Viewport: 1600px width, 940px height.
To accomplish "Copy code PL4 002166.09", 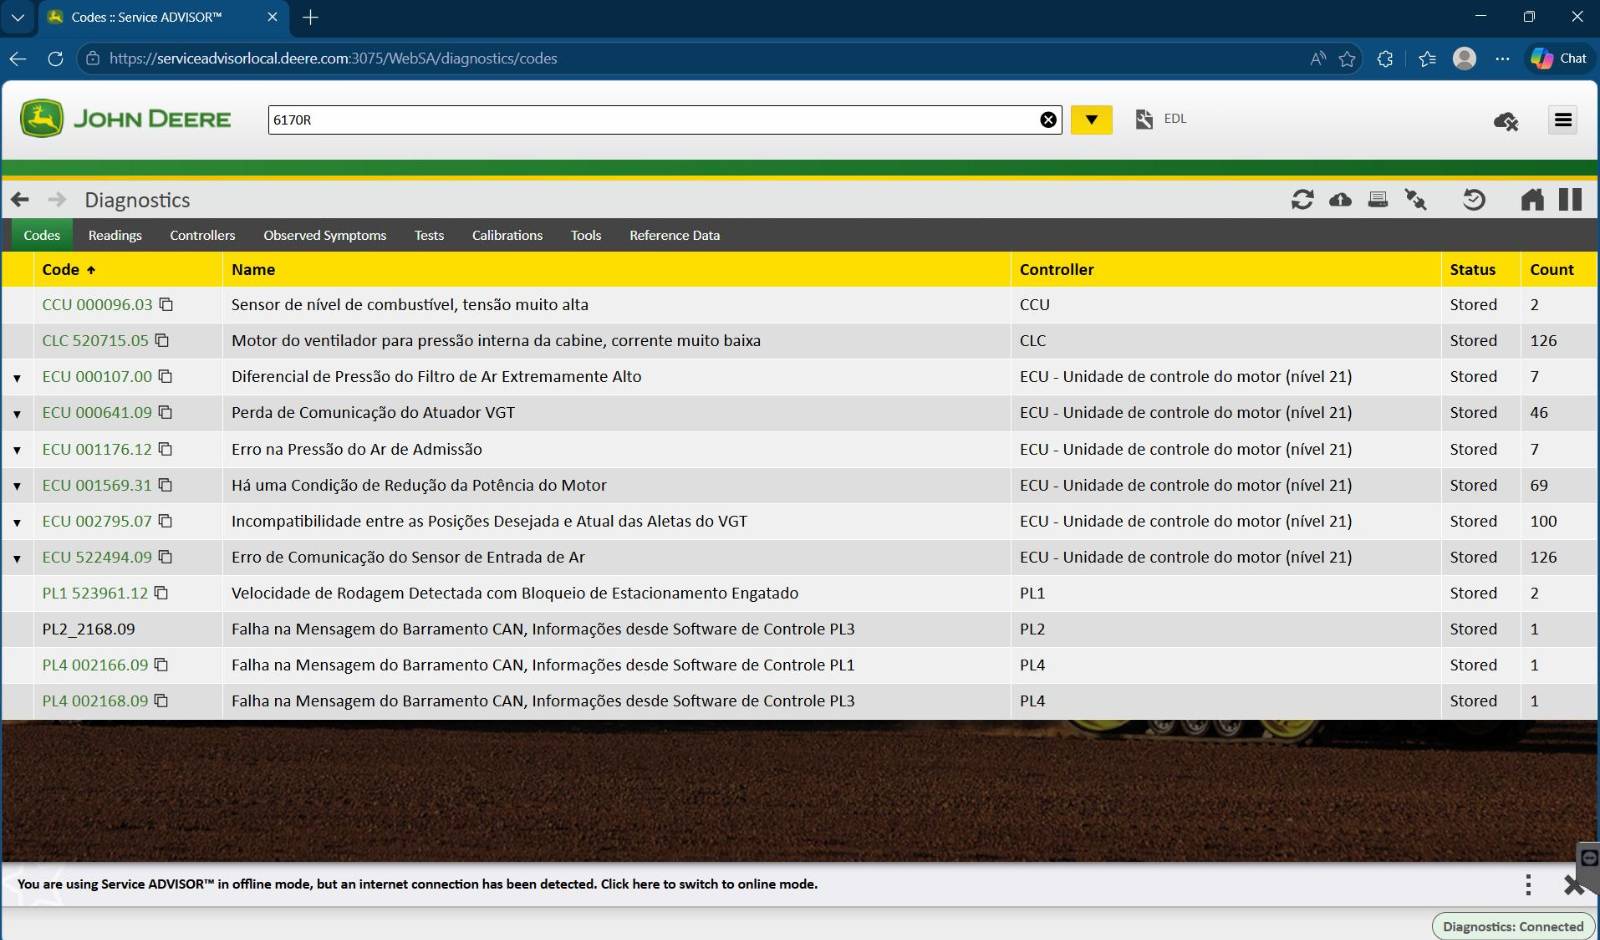I will point(161,665).
